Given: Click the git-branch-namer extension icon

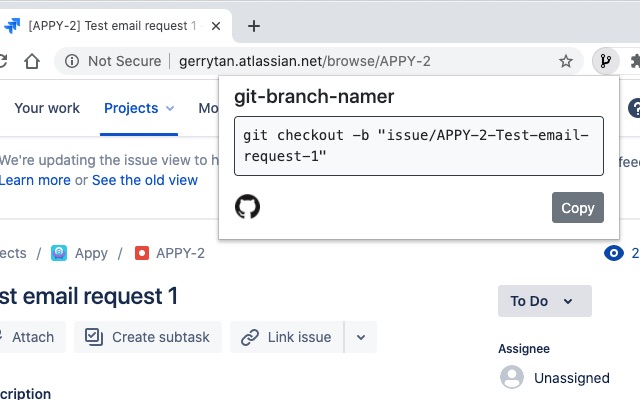Looking at the screenshot, I should click(606, 61).
